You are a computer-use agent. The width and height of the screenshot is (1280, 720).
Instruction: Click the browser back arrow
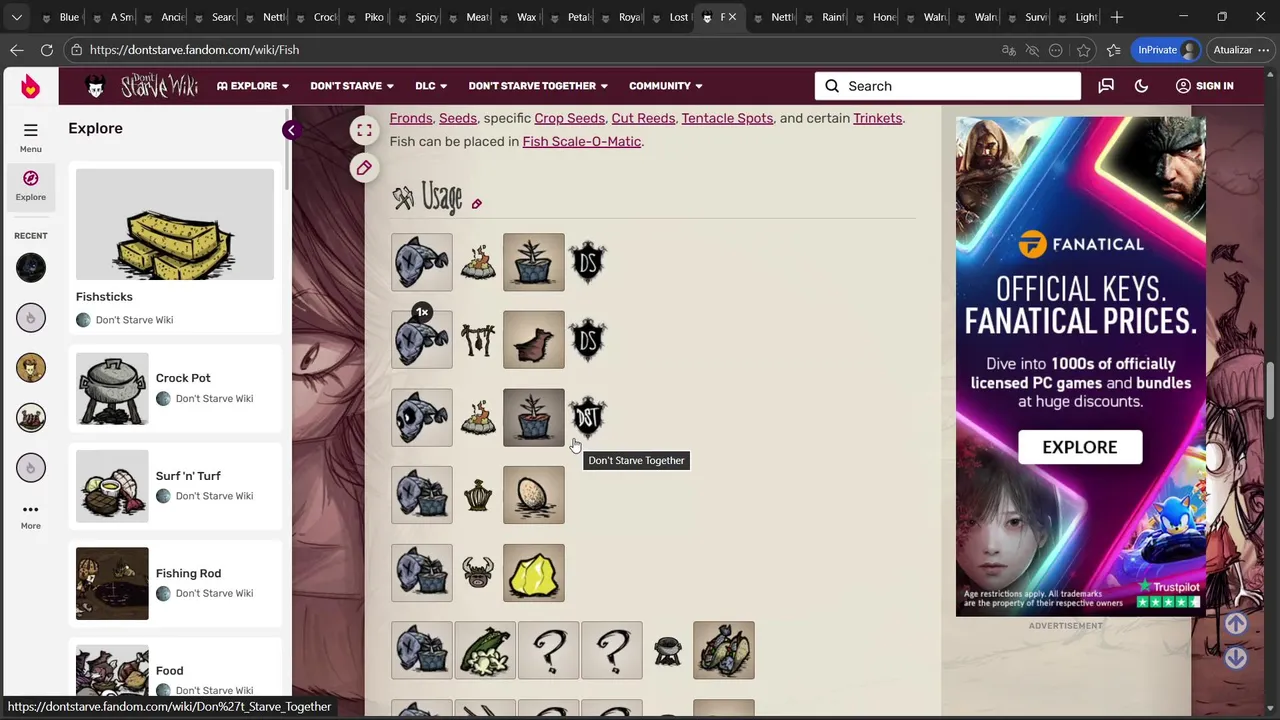[17, 50]
